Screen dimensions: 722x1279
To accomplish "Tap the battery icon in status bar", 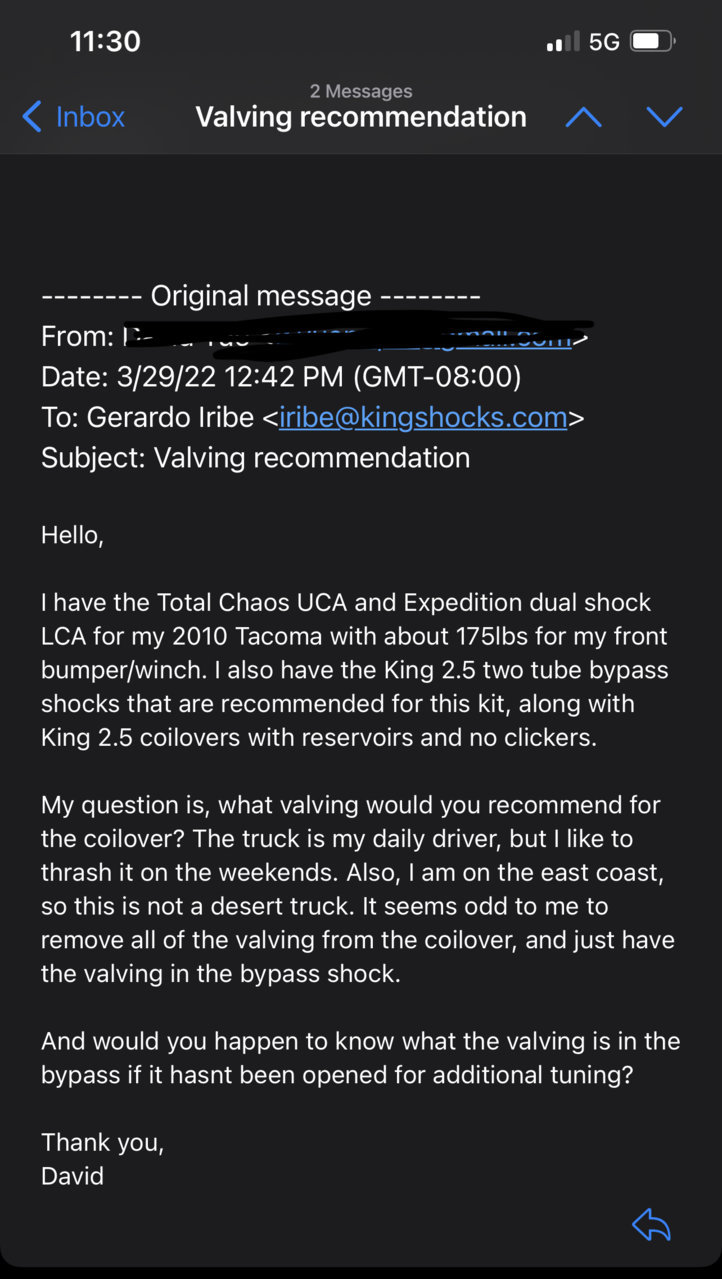I will click(x=654, y=42).
